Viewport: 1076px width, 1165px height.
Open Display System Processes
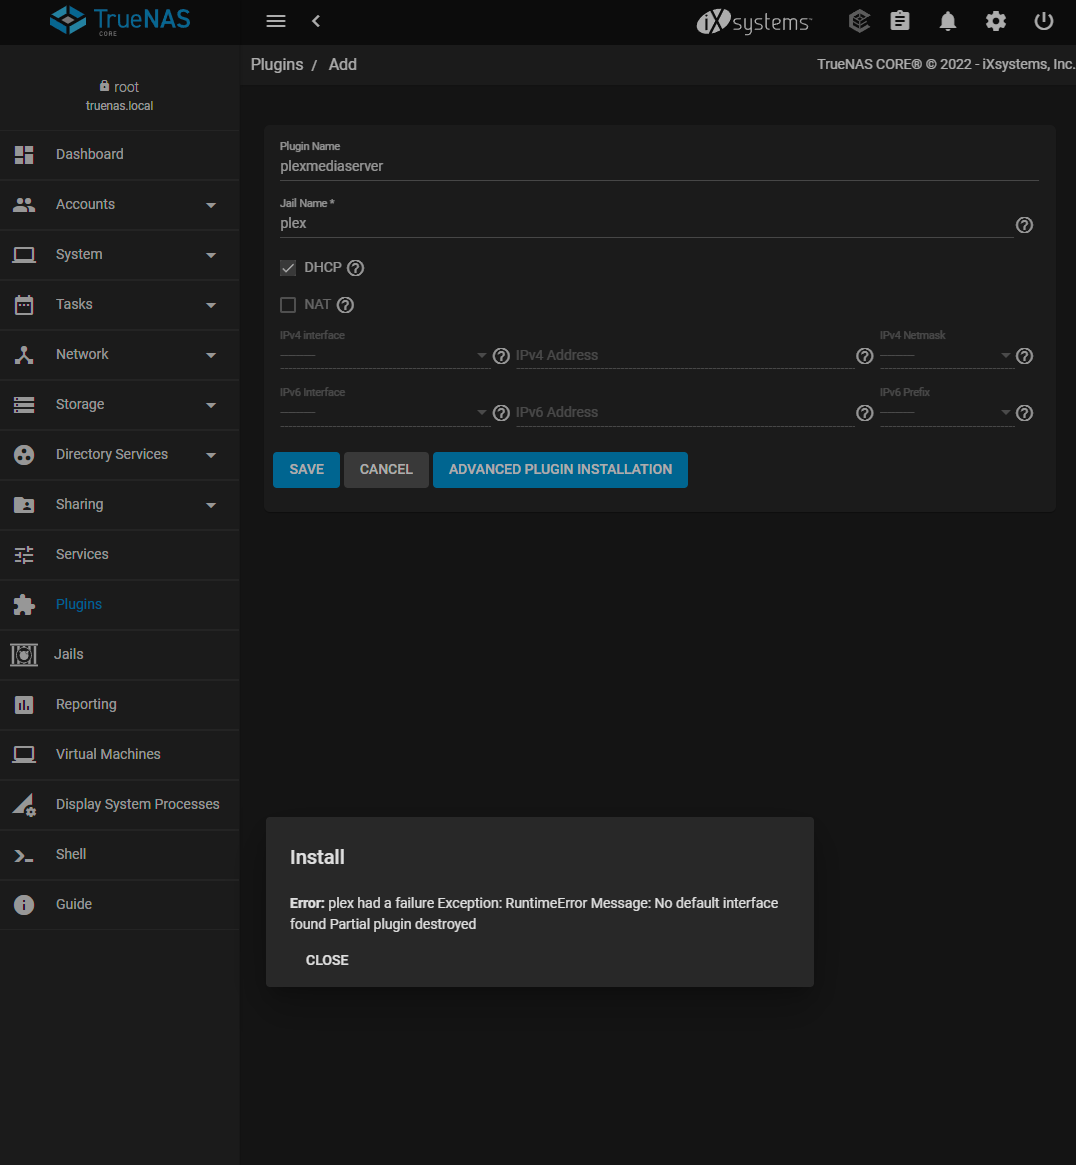click(119, 805)
